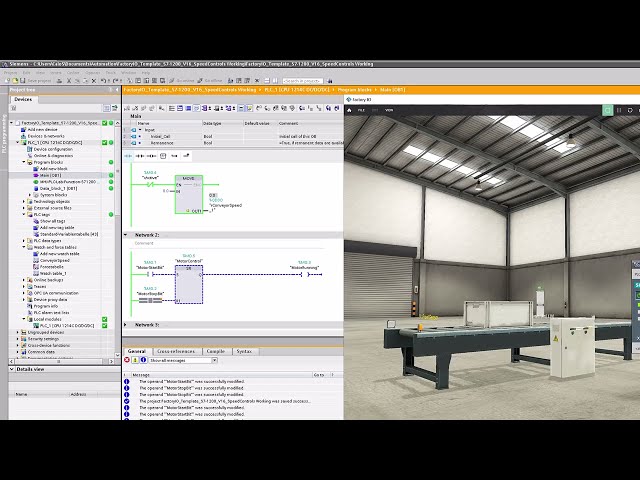Click the normally open contact instruction icon

point(128,156)
